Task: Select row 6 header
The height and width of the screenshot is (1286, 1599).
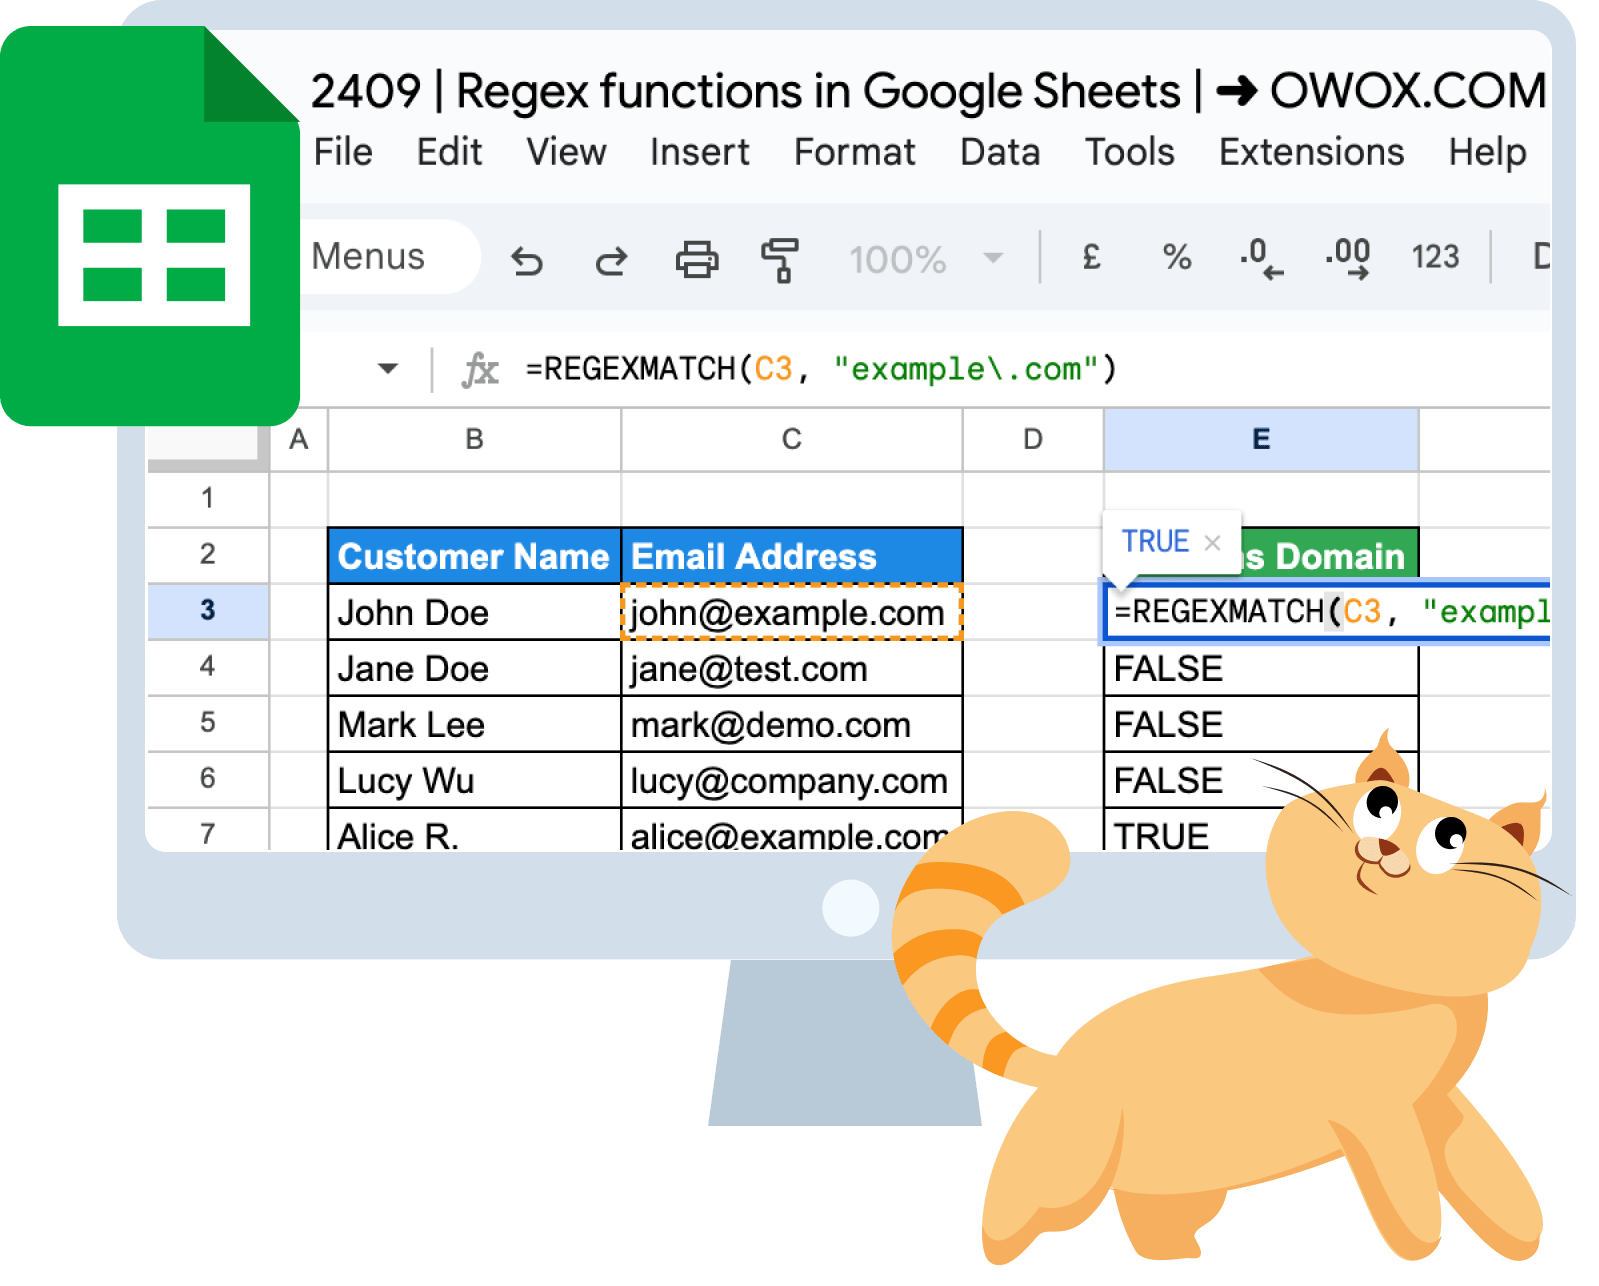Action: (207, 778)
